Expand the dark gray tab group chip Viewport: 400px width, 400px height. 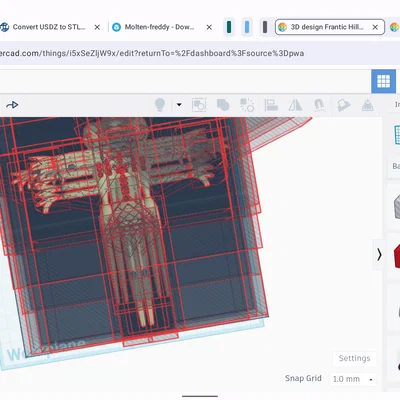click(265, 27)
